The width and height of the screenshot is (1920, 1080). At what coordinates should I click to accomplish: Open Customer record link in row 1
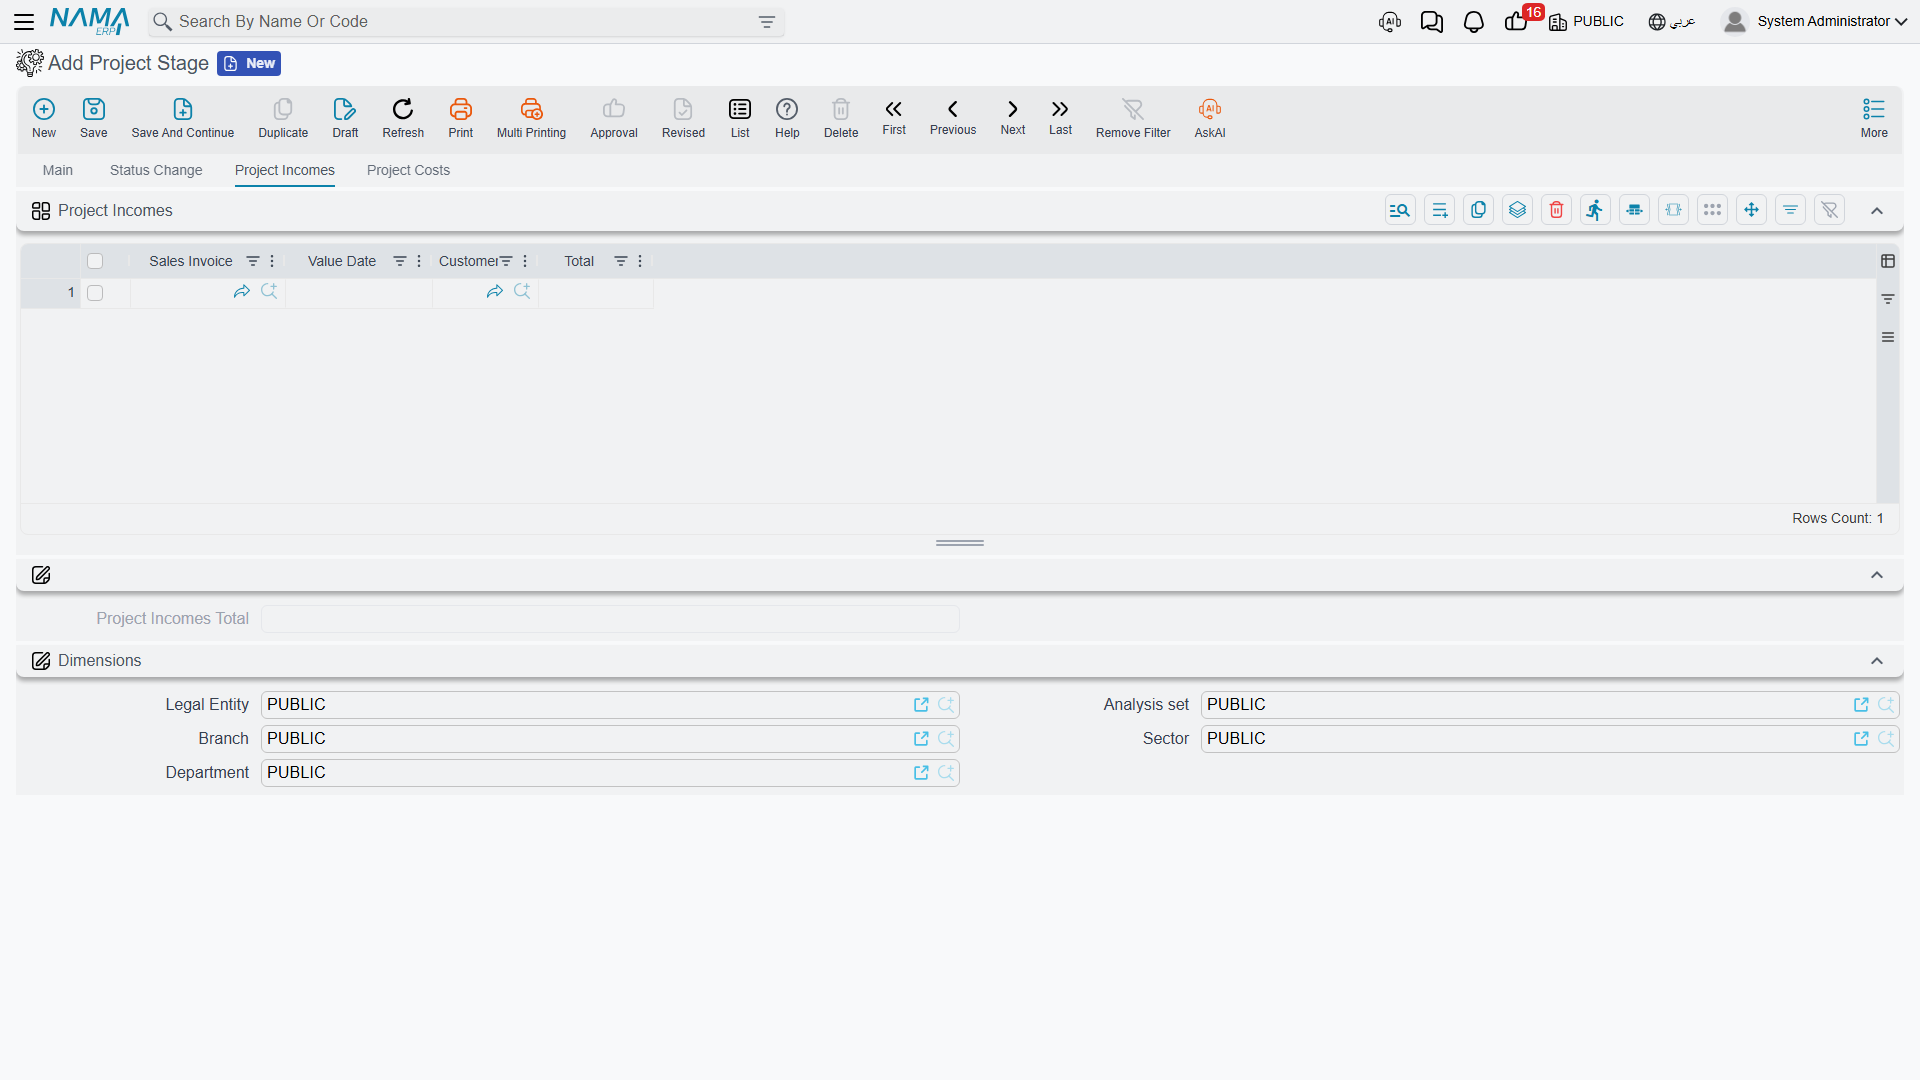tap(494, 291)
